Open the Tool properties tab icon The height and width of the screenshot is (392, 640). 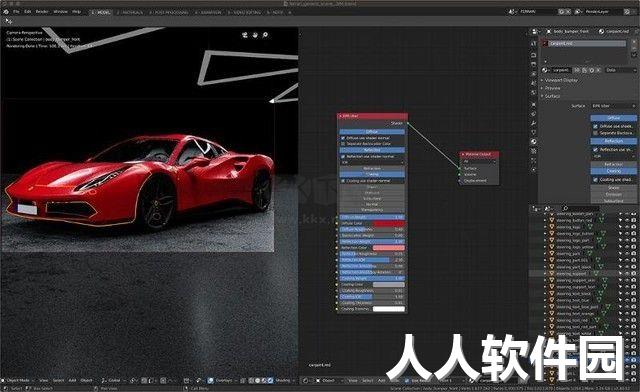(x=533, y=44)
